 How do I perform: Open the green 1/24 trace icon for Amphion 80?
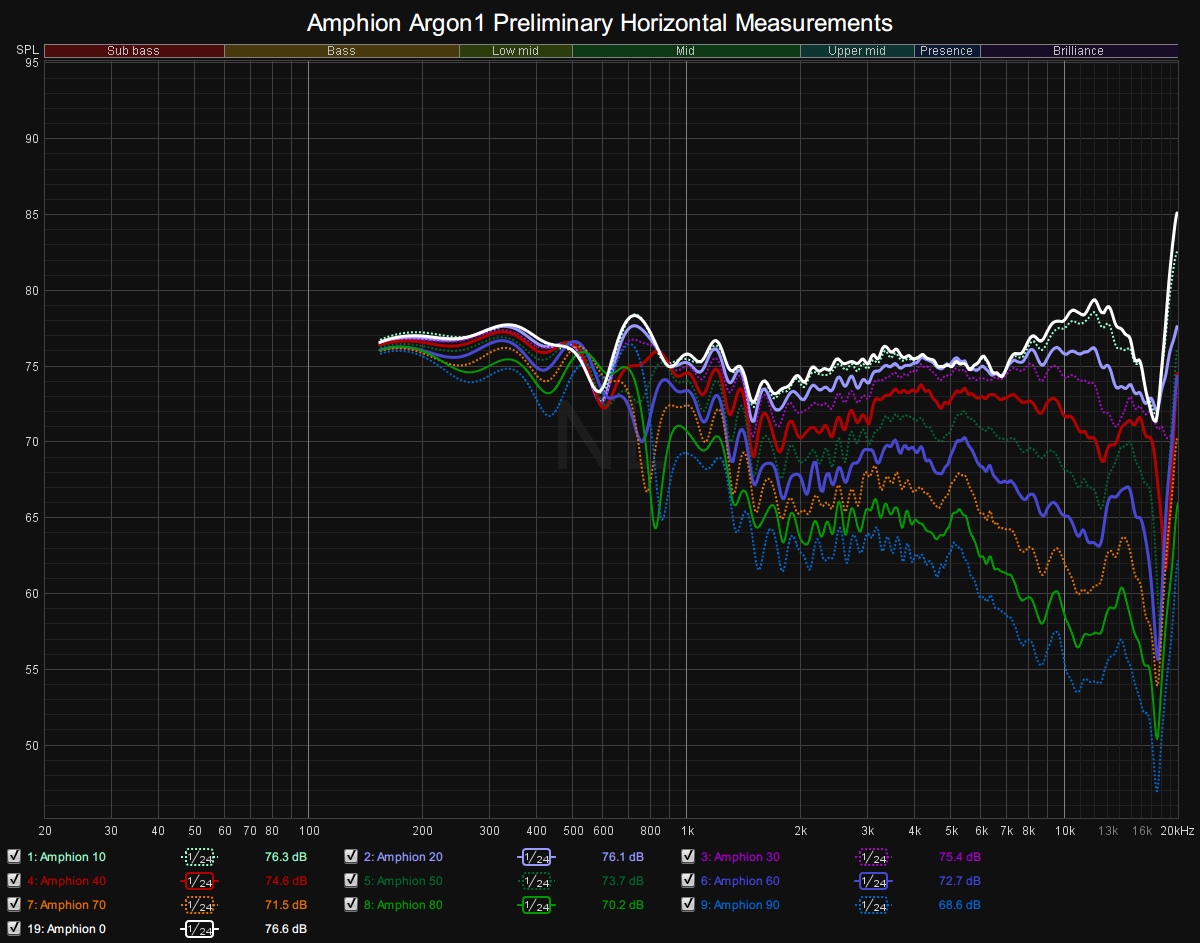(536, 905)
